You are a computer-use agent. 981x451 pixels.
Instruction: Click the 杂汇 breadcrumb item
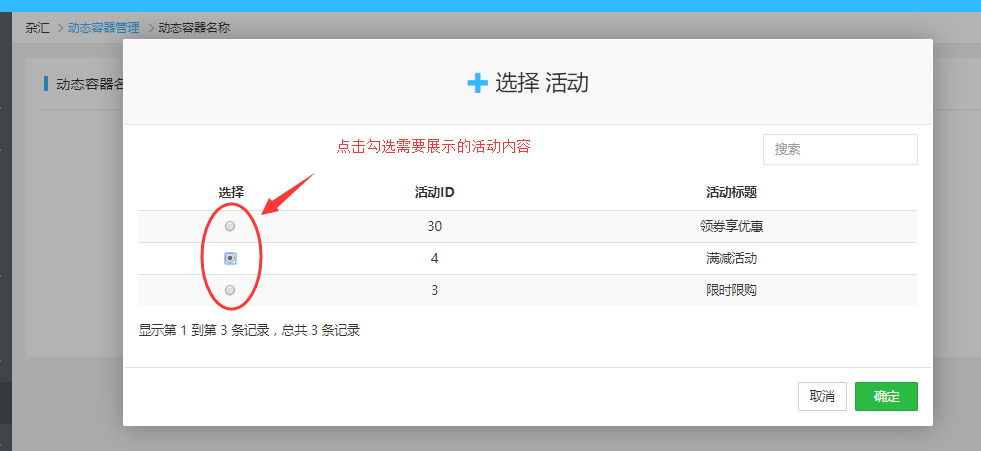click(38, 27)
